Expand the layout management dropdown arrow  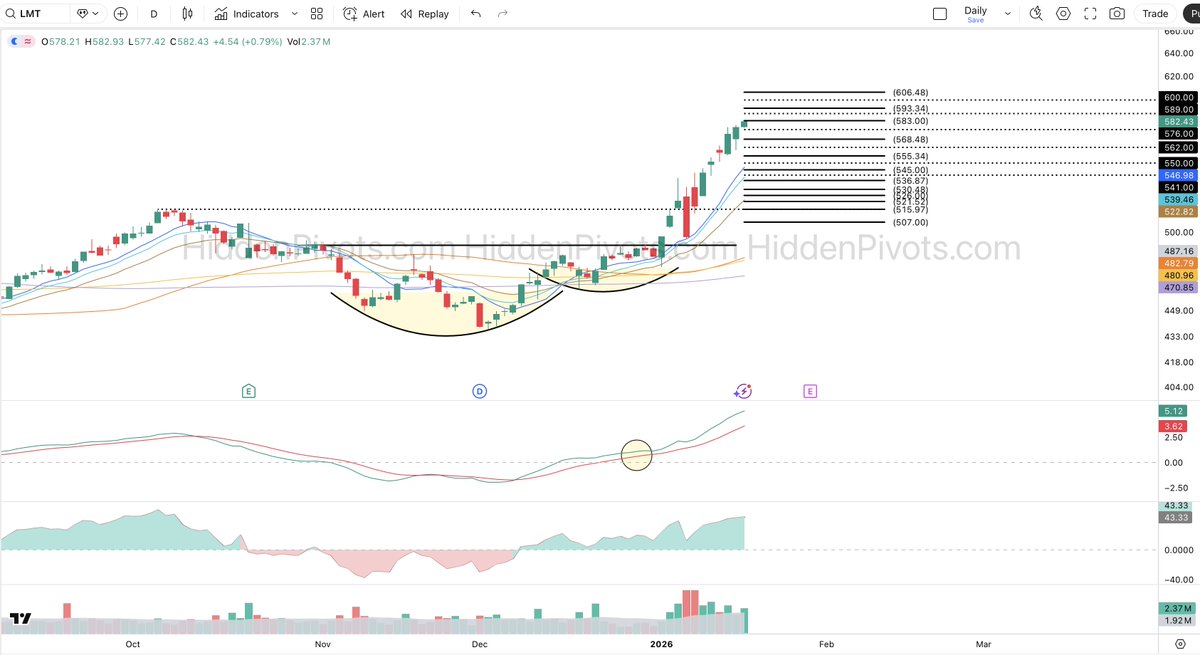1007,14
